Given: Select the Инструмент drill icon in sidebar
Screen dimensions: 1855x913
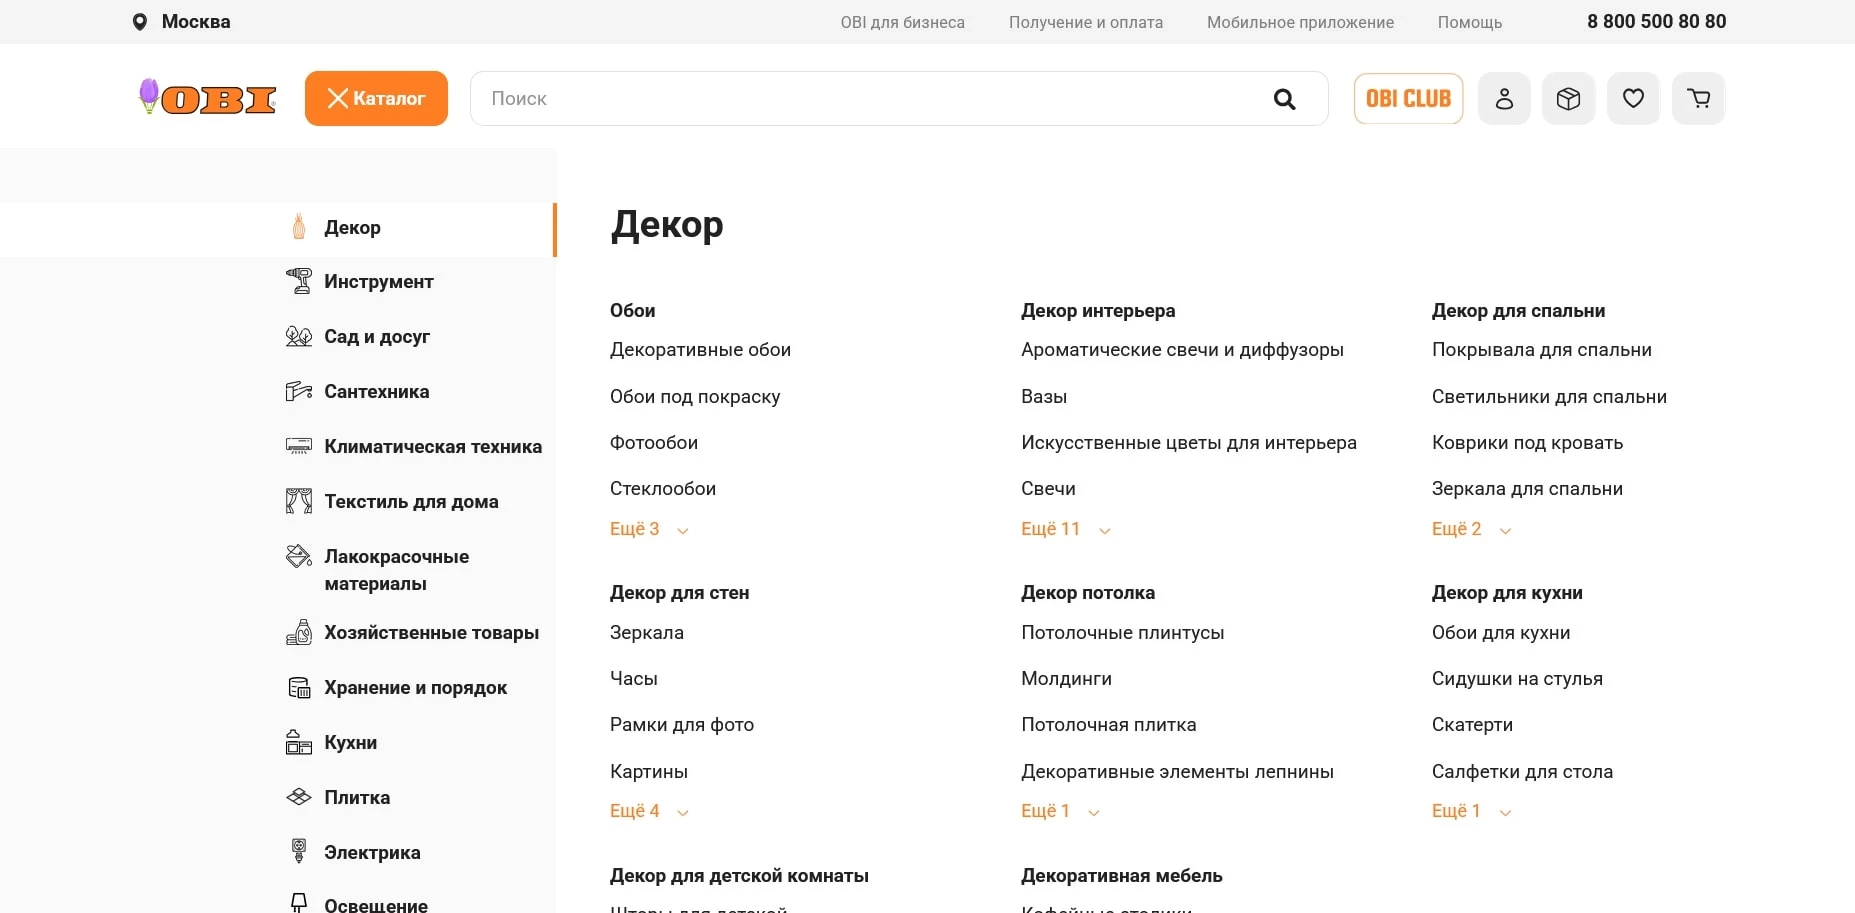Looking at the screenshot, I should 298,282.
